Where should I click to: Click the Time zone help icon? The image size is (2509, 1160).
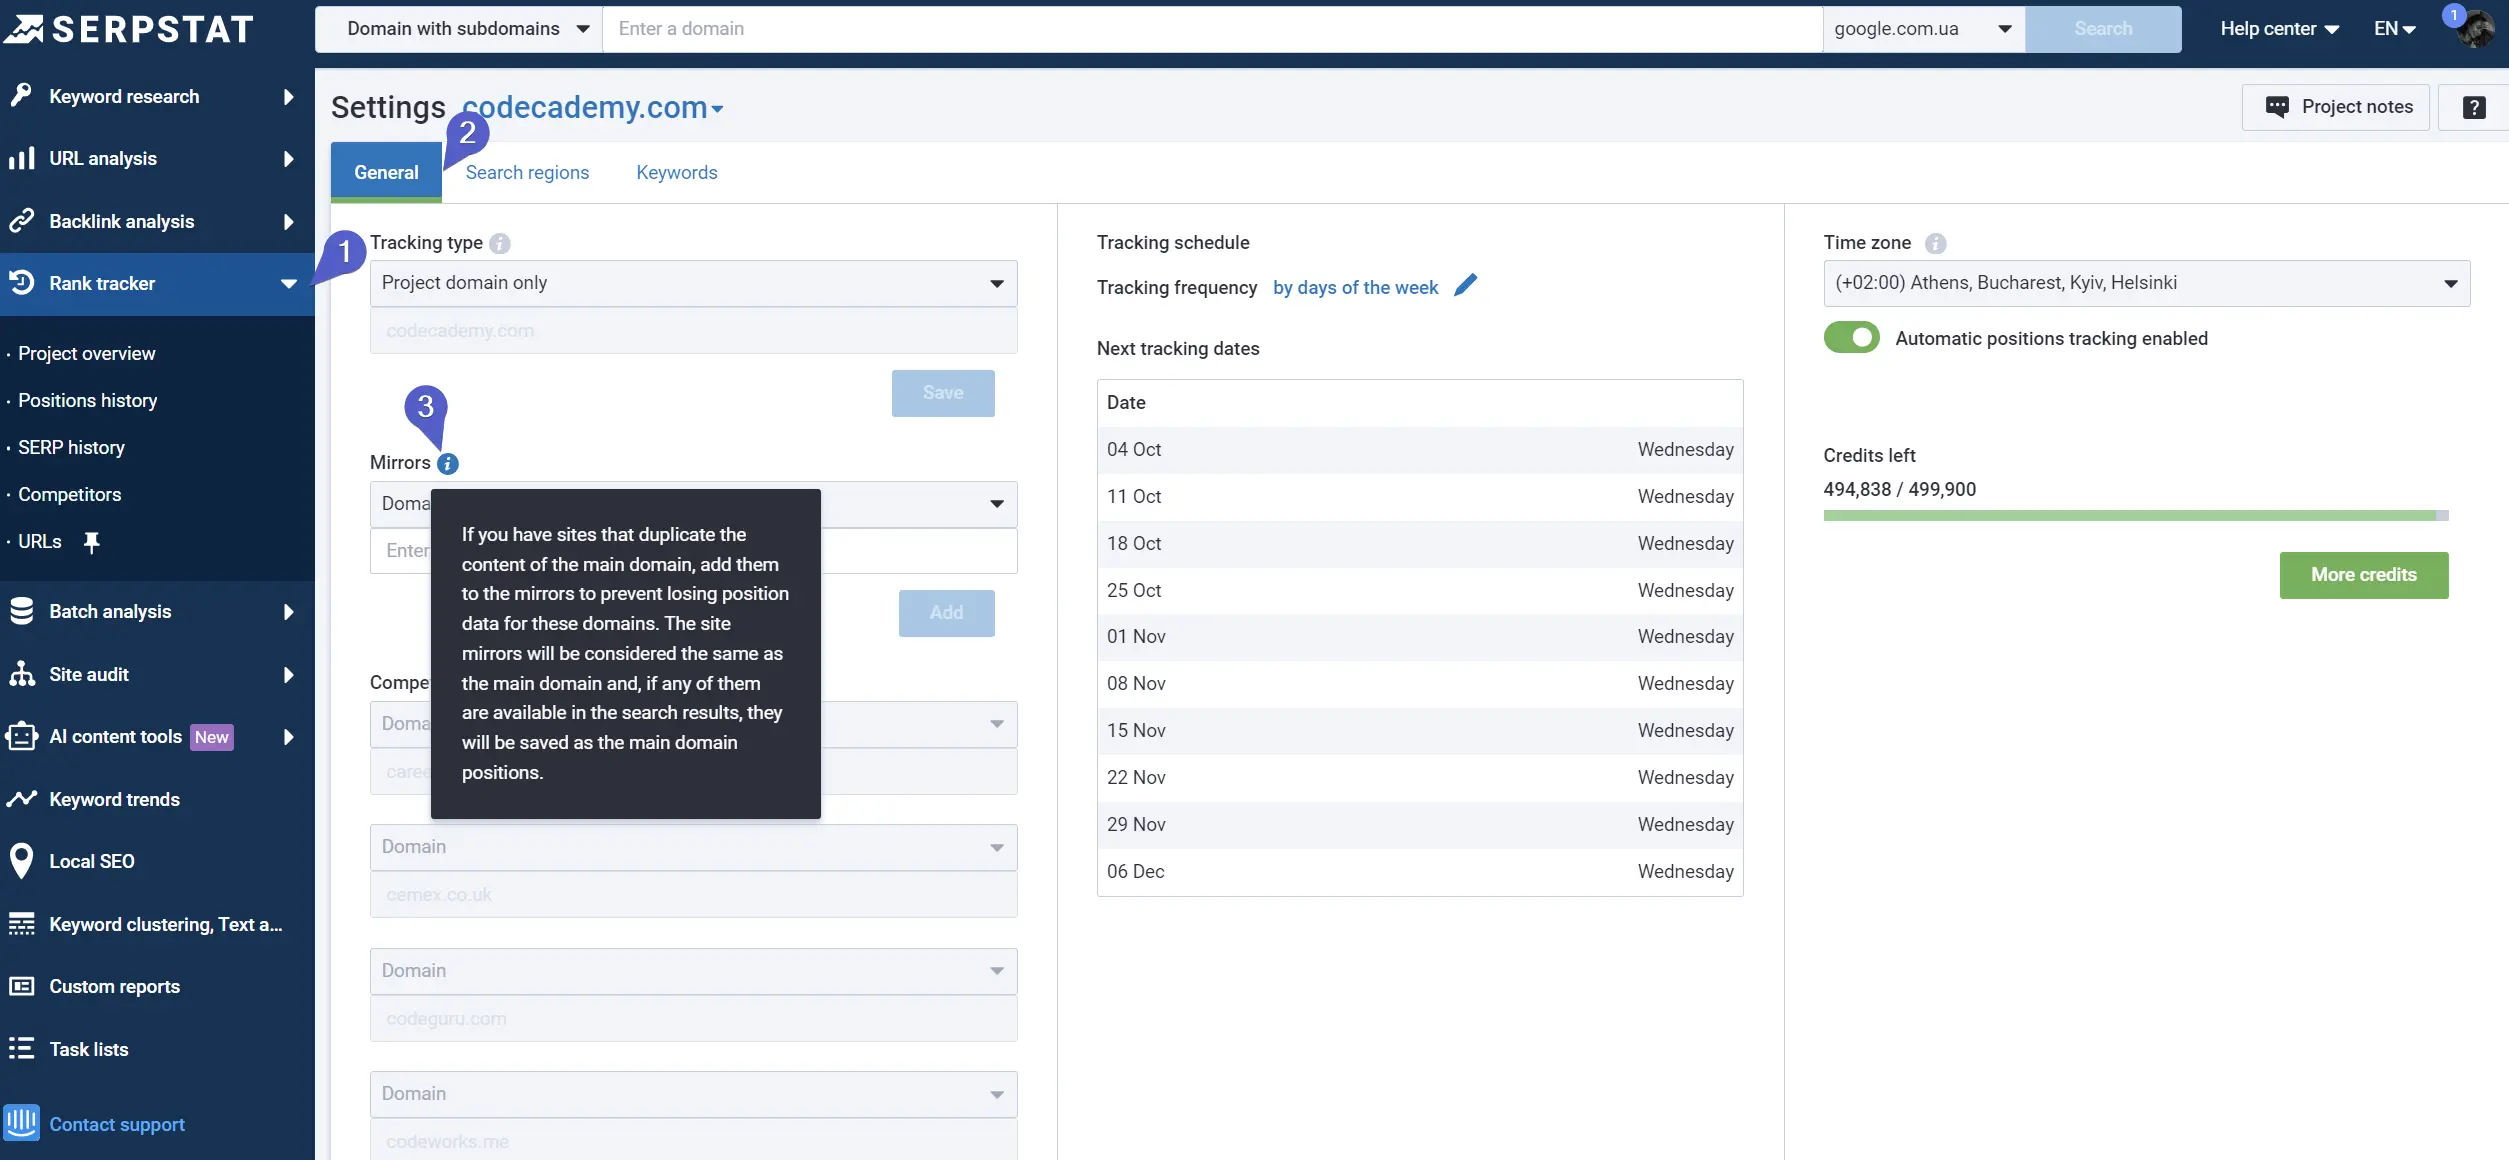point(1935,243)
